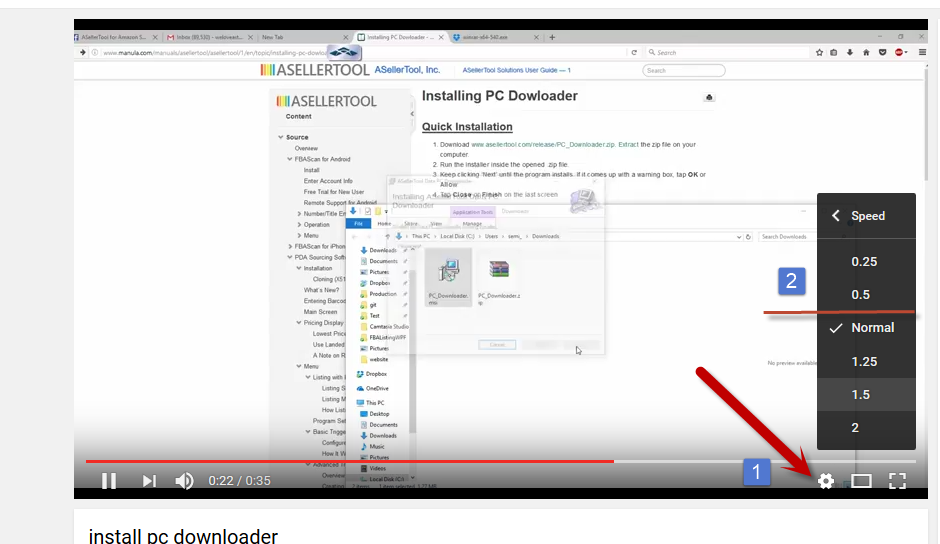Collapse the Pricing Display node
940x544 pixels.
click(299, 323)
